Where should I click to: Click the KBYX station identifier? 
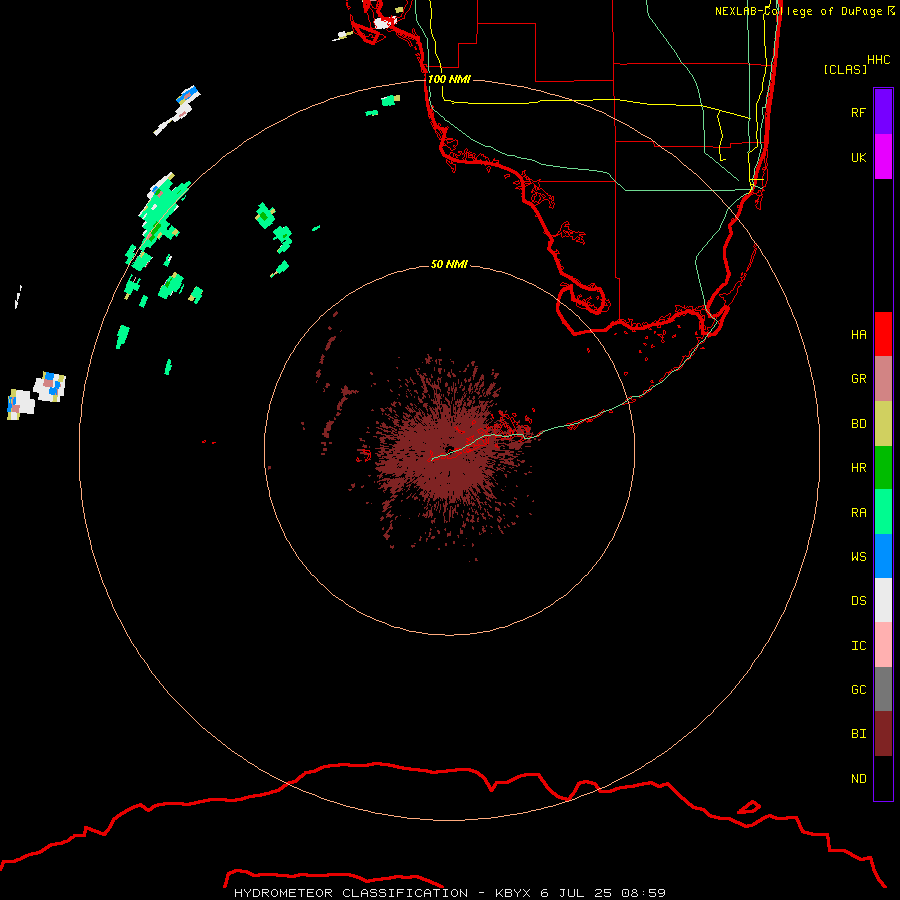[x=512, y=893]
